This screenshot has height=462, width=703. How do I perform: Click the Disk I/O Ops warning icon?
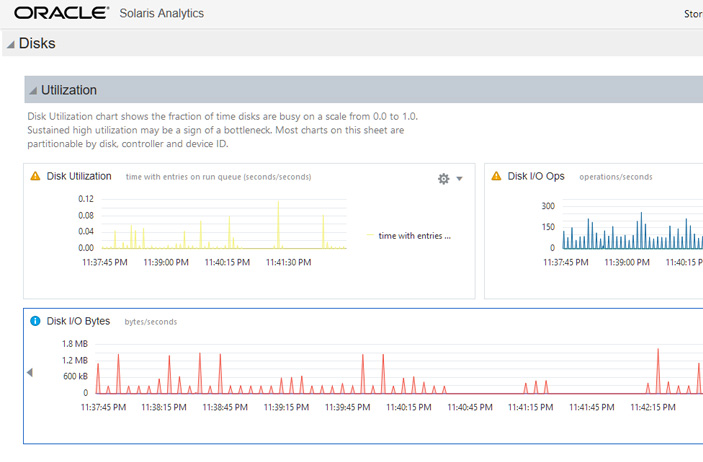[496, 176]
